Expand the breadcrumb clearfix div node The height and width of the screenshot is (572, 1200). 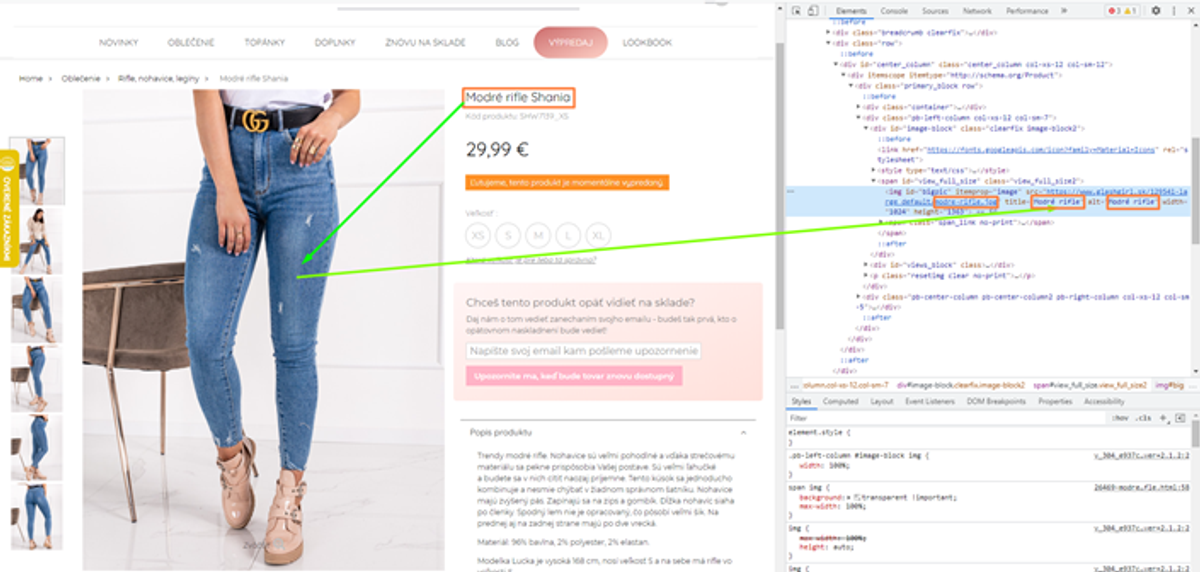pyautogui.click(x=828, y=32)
